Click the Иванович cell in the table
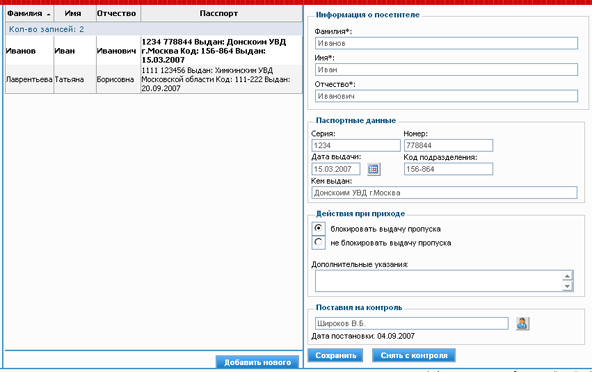 coord(118,51)
